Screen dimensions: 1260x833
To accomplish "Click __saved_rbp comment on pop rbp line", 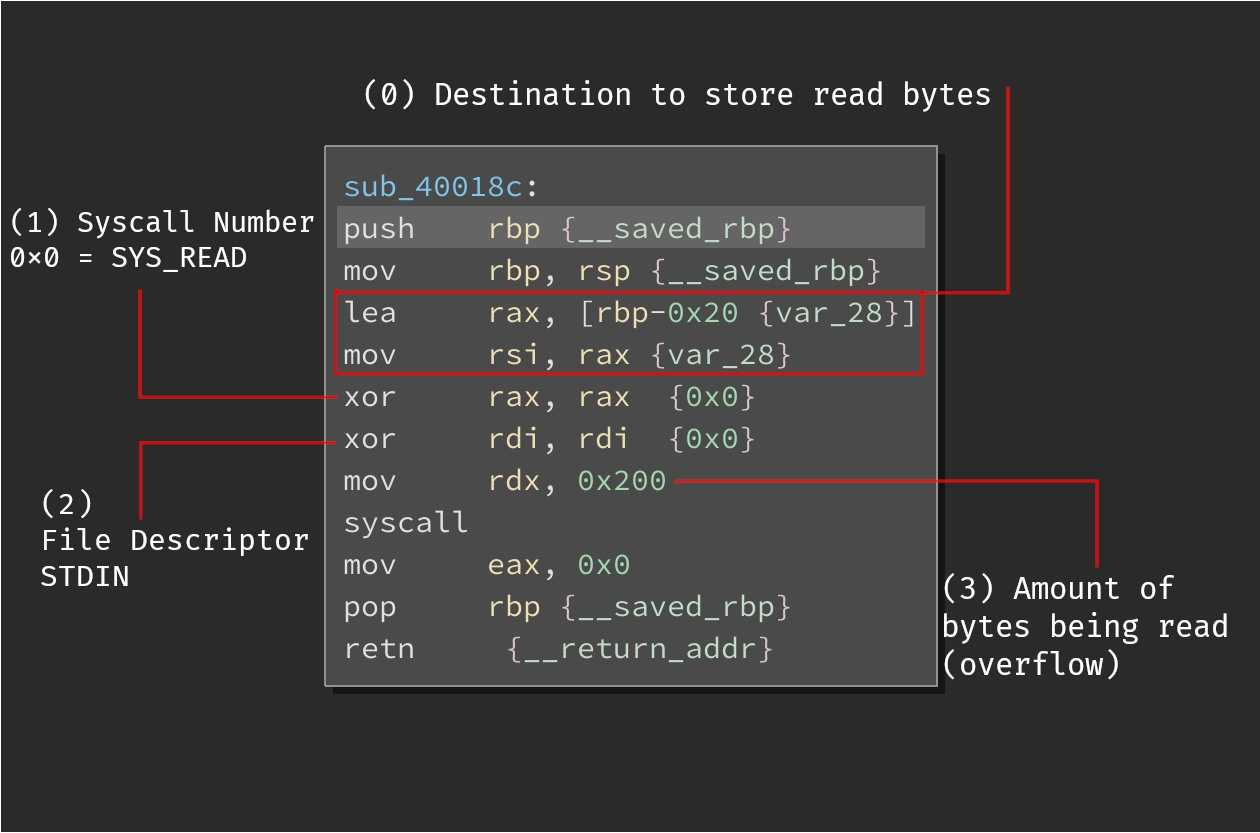I will [675, 607].
